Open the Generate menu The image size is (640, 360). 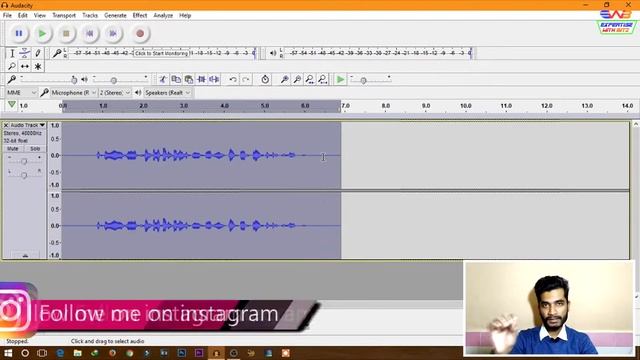tap(115, 16)
